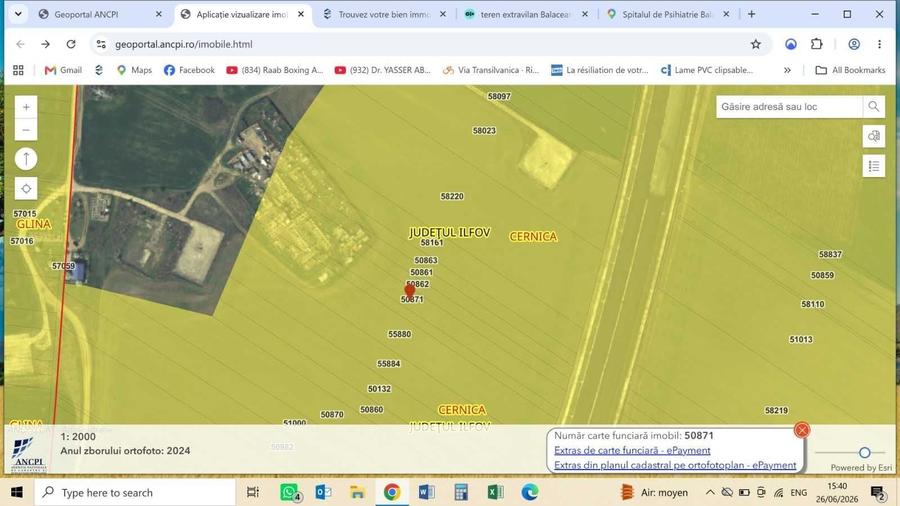900x506 pixels.
Task: Open the map legend list button
Action: [x=874, y=166]
